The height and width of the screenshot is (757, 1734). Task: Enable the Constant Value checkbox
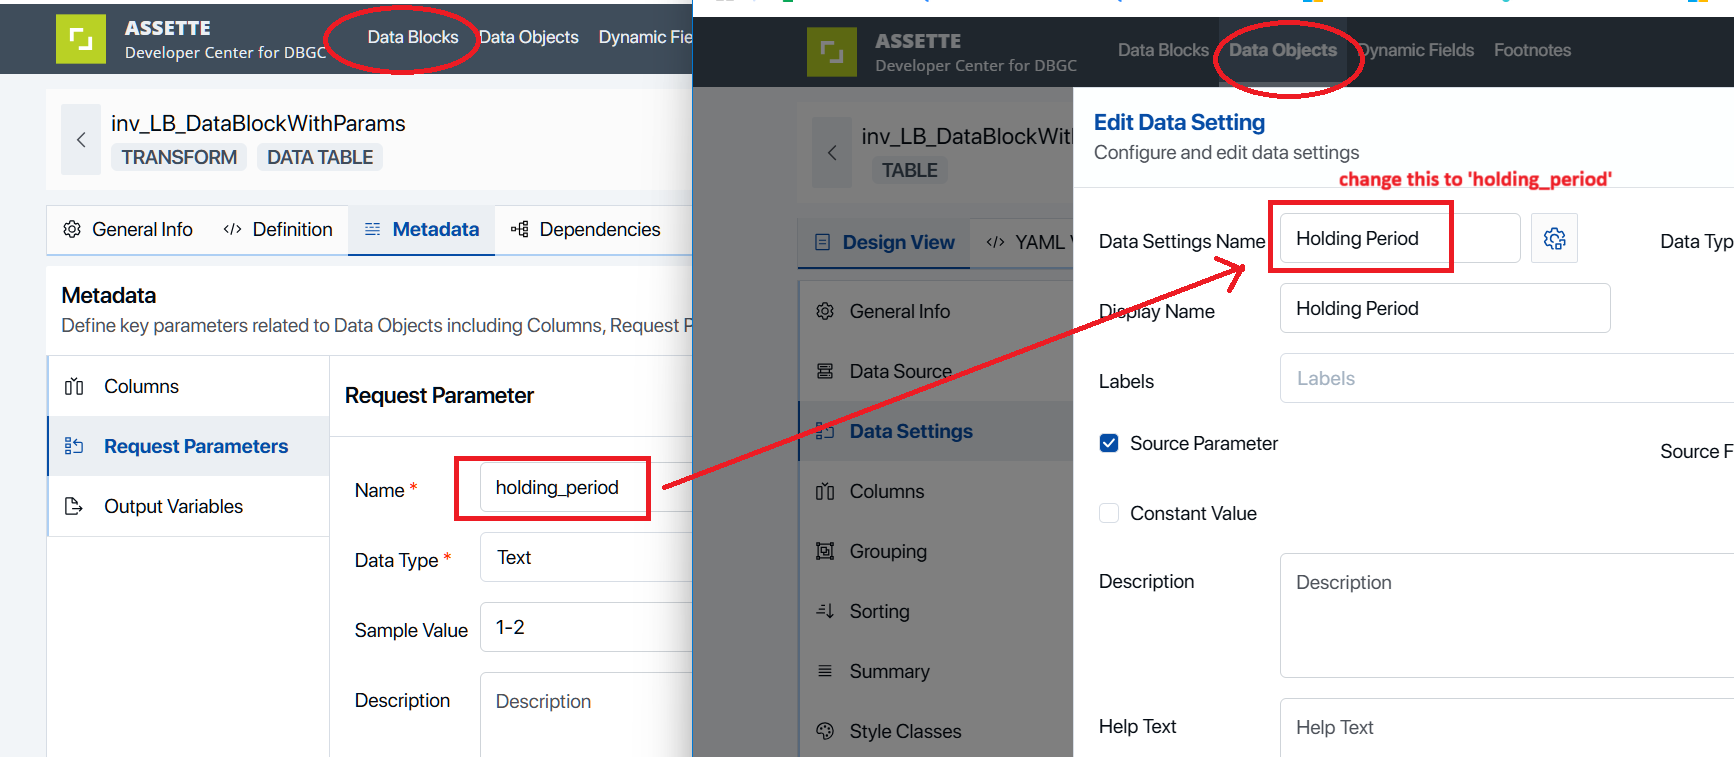tap(1109, 513)
